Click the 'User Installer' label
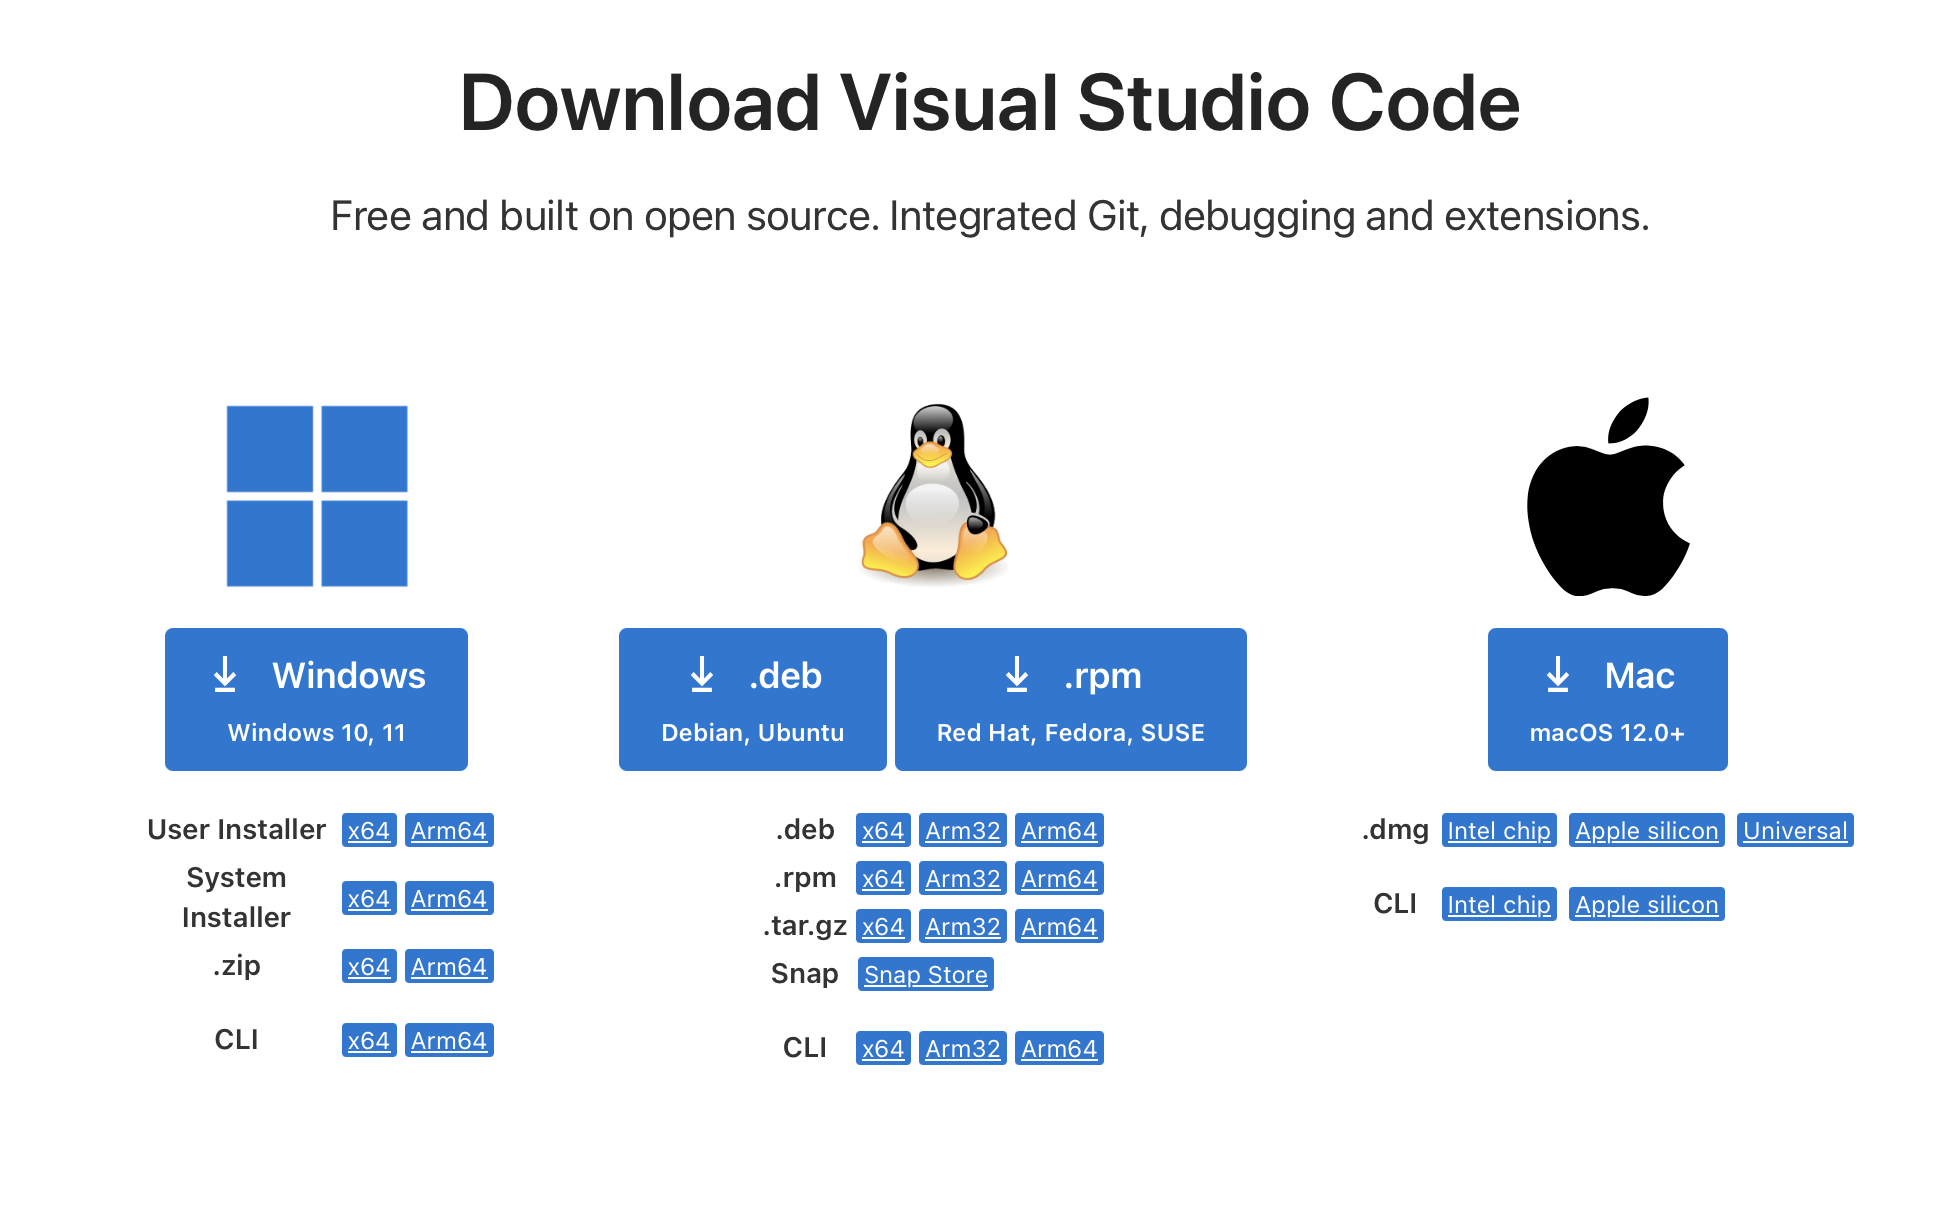Image resolution: width=1950 pixels, height=1210 pixels. (x=236, y=829)
